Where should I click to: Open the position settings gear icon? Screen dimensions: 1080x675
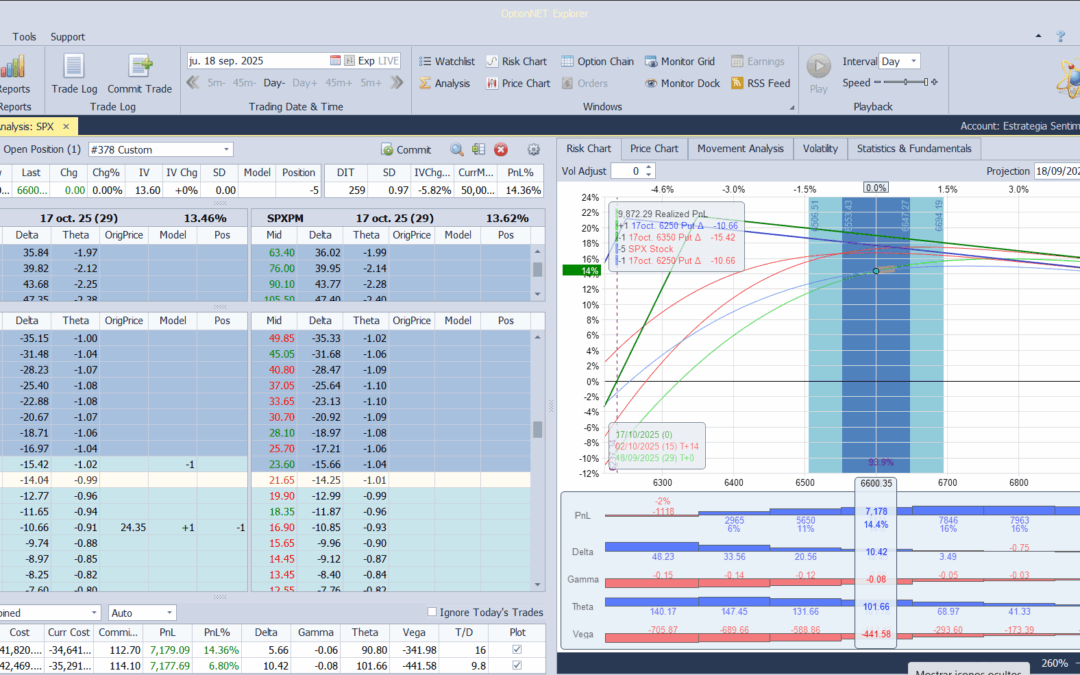pyautogui.click(x=533, y=149)
